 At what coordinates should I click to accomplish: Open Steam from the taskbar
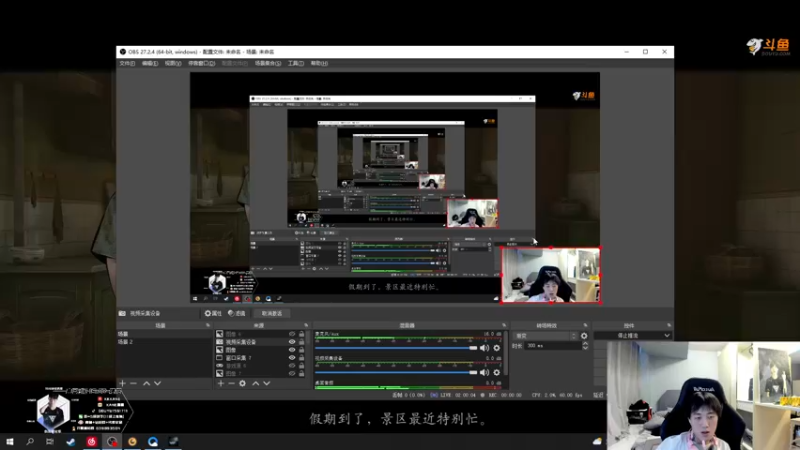pyautogui.click(x=70, y=441)
